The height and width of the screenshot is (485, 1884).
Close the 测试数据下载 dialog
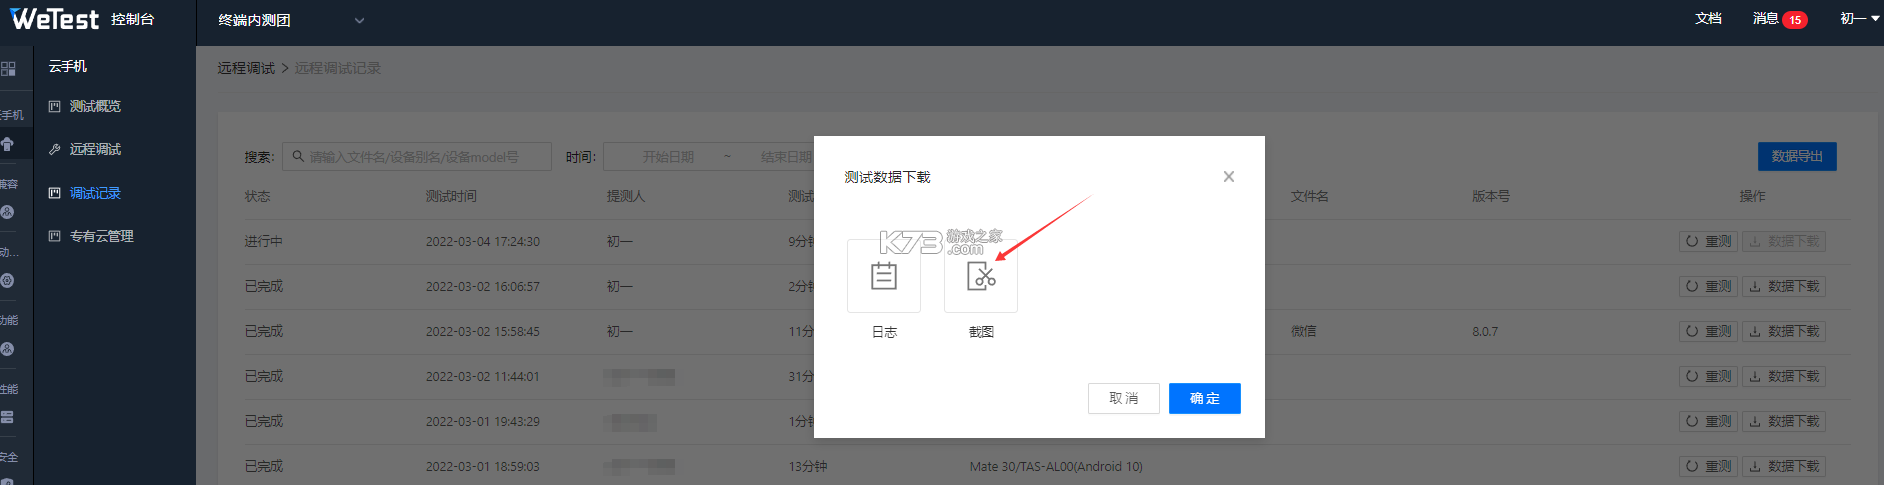pyautogui.click(x=1229, y=177)
